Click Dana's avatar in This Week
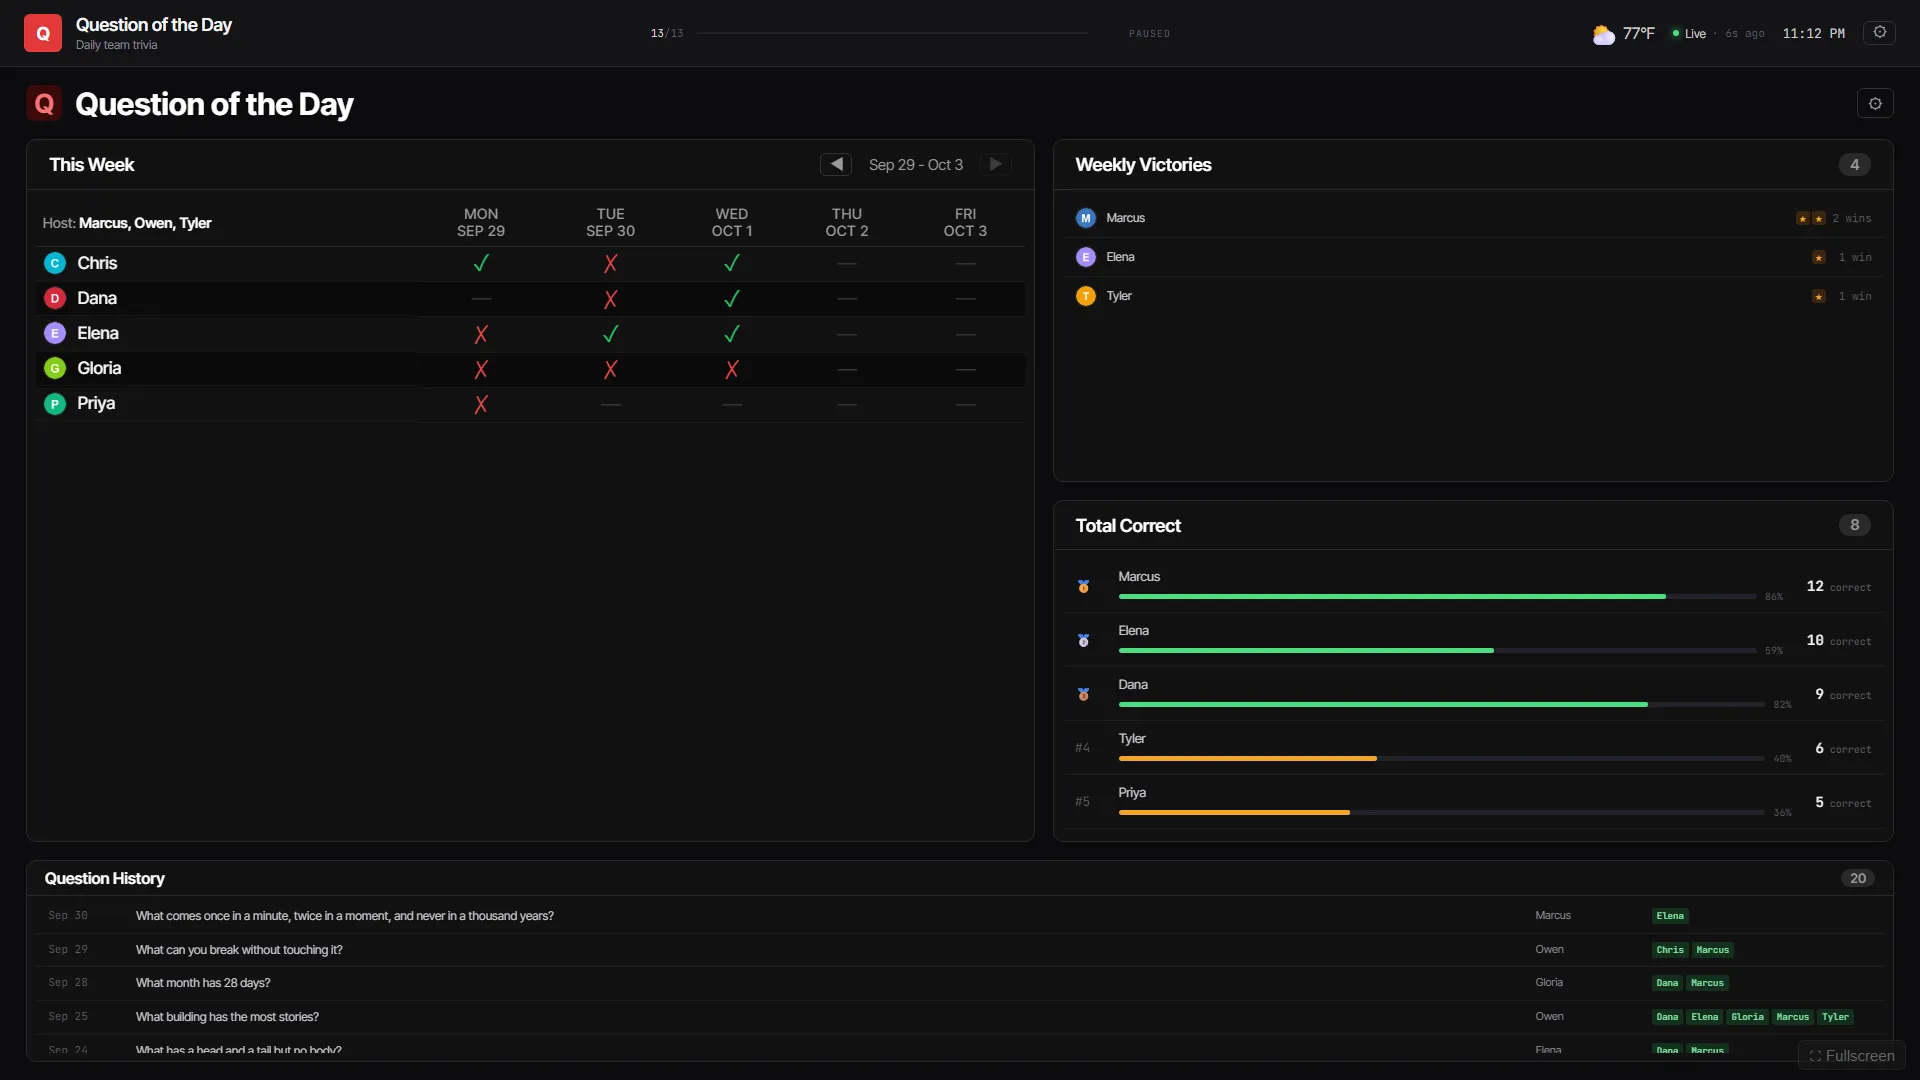The image size is (1920, 1080). [55, 298]
